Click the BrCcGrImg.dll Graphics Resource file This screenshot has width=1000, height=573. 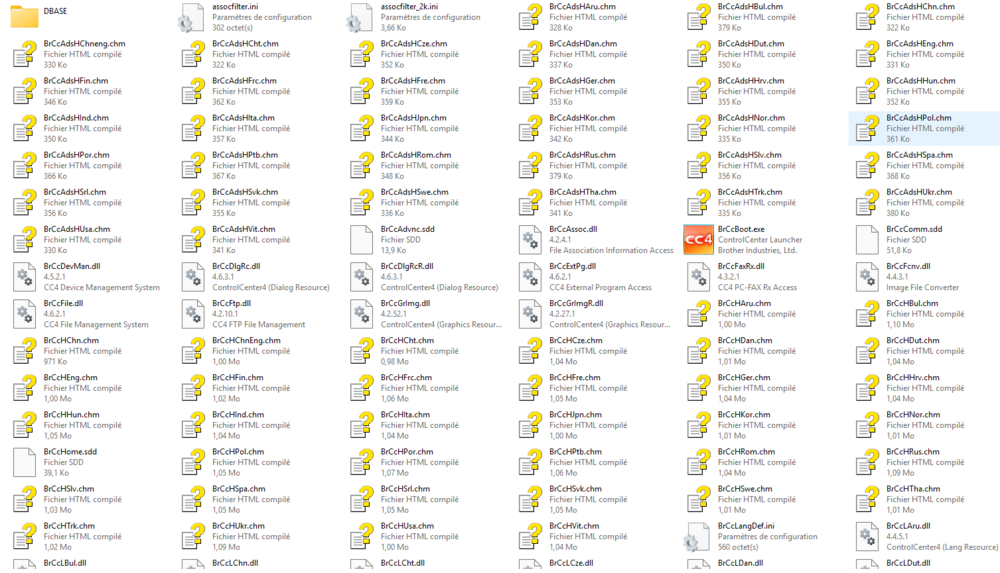click(361, 314)
